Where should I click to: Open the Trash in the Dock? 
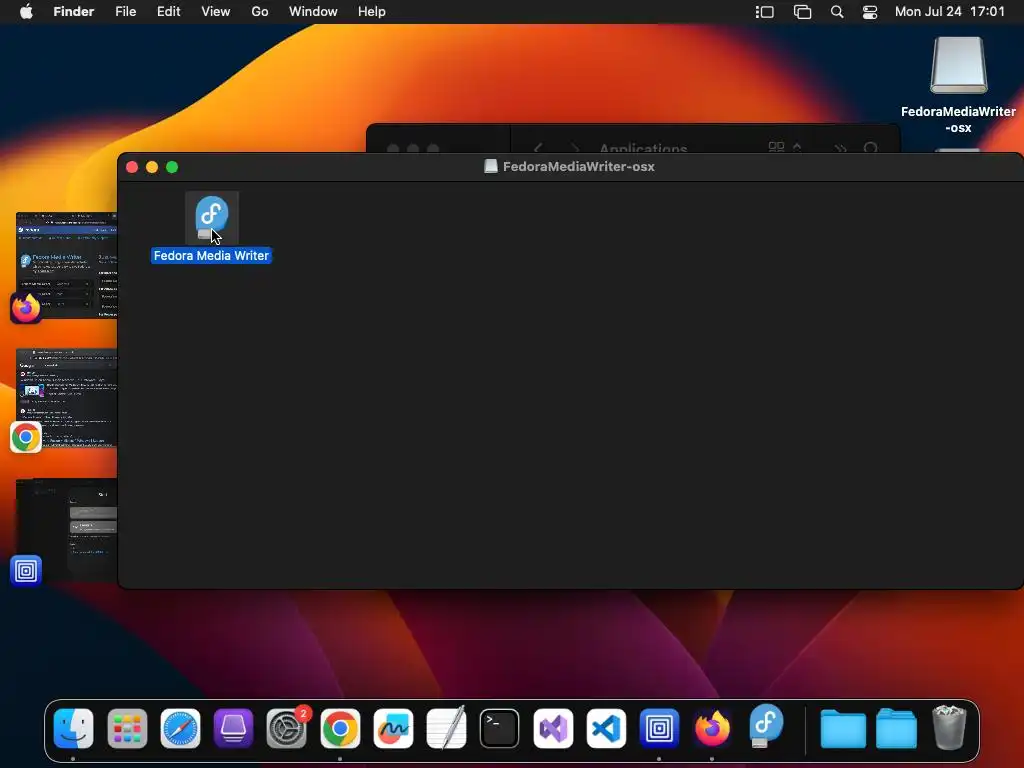949,727
